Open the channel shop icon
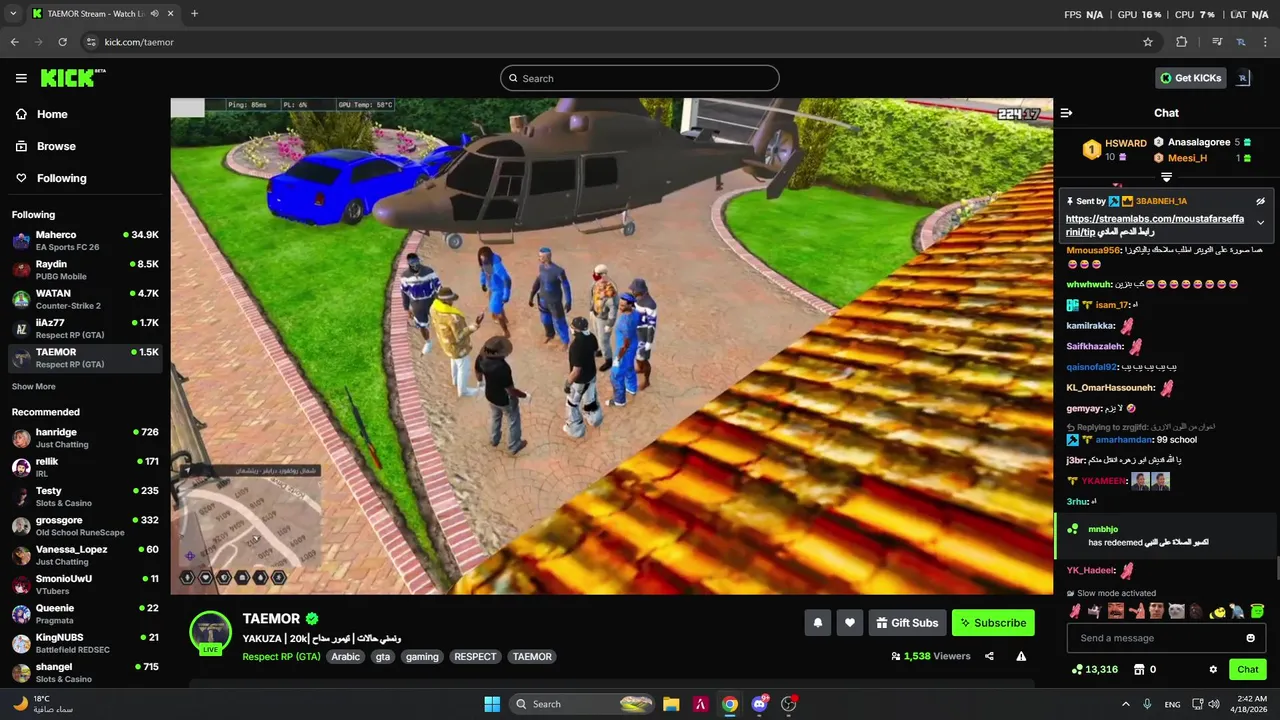 1138,669
